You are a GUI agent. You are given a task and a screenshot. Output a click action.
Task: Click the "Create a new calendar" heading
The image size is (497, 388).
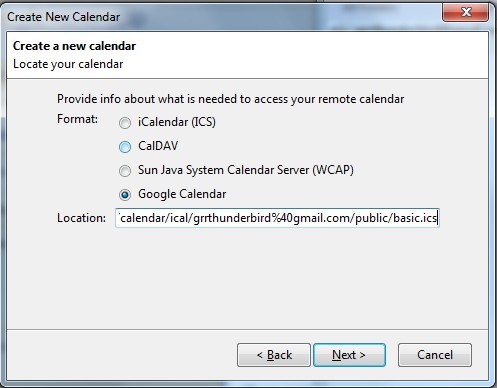(74, 46)
